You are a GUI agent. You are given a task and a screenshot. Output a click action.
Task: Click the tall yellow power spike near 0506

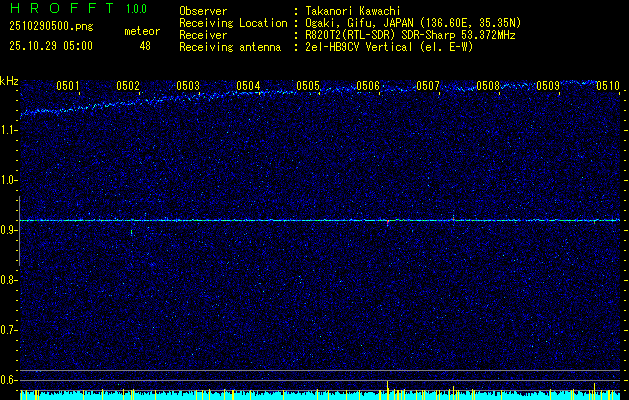[388, 390]
